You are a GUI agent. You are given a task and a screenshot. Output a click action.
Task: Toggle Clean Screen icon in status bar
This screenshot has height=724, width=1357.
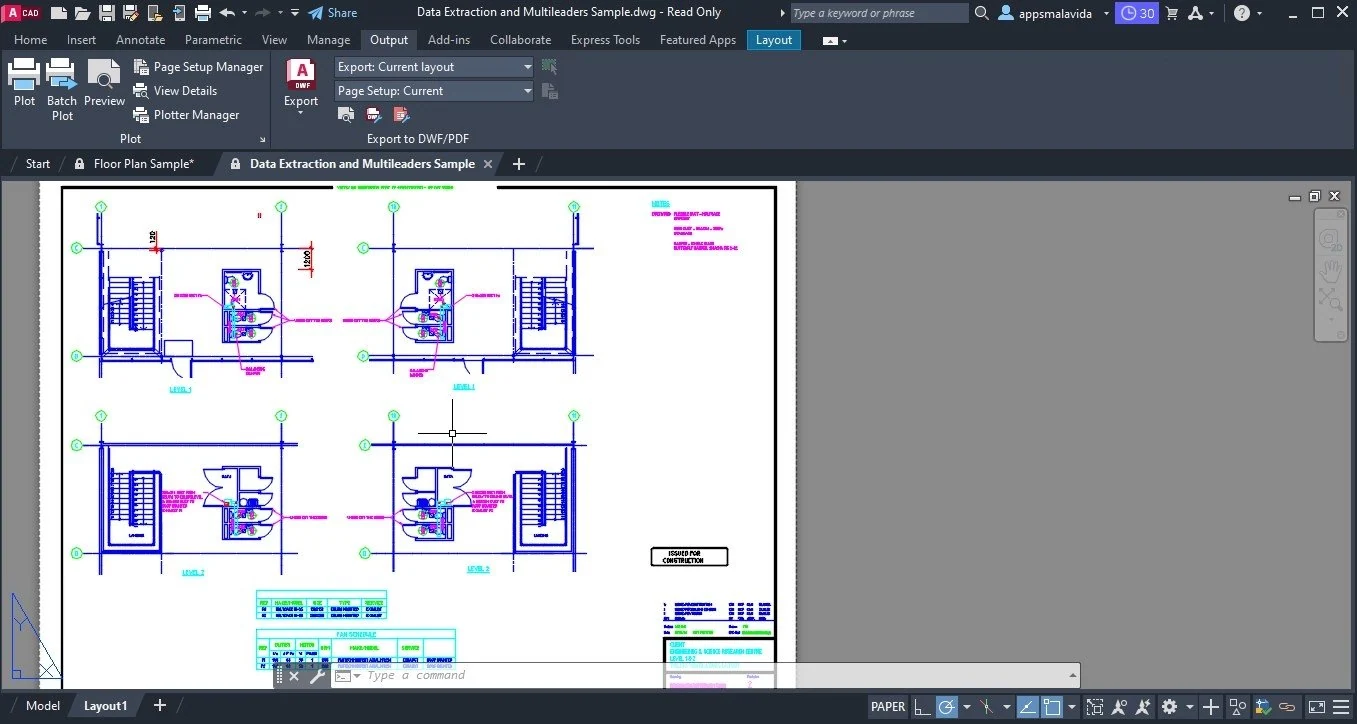pos(1317,707)
